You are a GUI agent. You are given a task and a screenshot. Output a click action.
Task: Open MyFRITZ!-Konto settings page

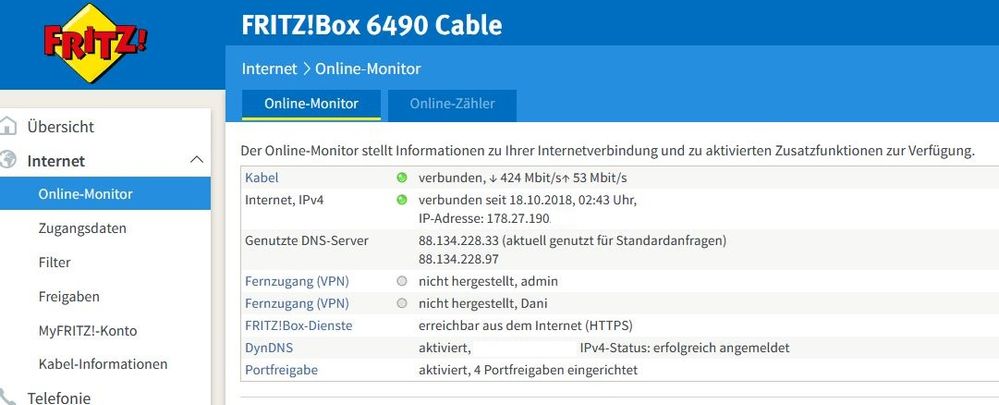(x=87, y=330)
